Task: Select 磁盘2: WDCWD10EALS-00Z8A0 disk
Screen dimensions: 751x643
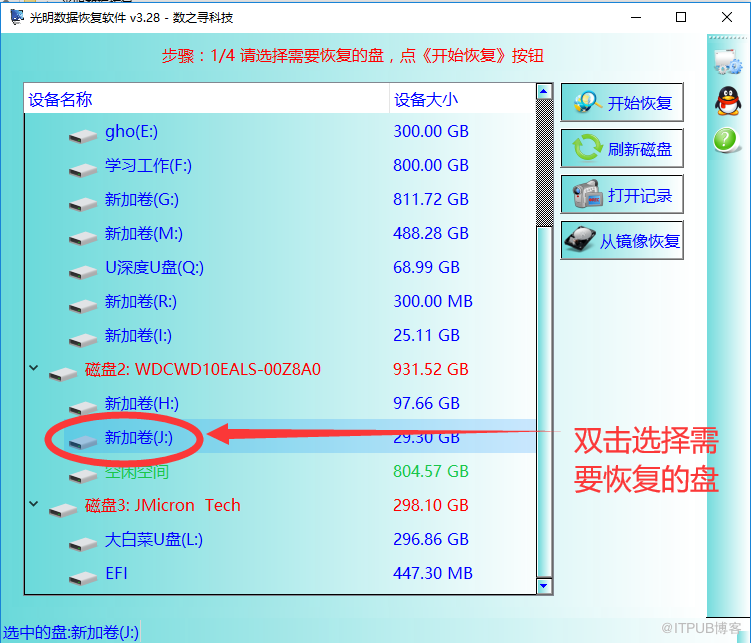Action: [280, 369]
